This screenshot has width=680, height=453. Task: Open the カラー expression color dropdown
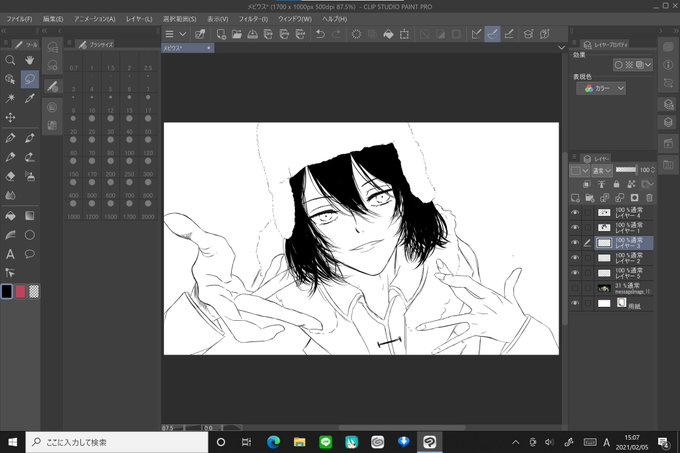(x=601, y=88)
